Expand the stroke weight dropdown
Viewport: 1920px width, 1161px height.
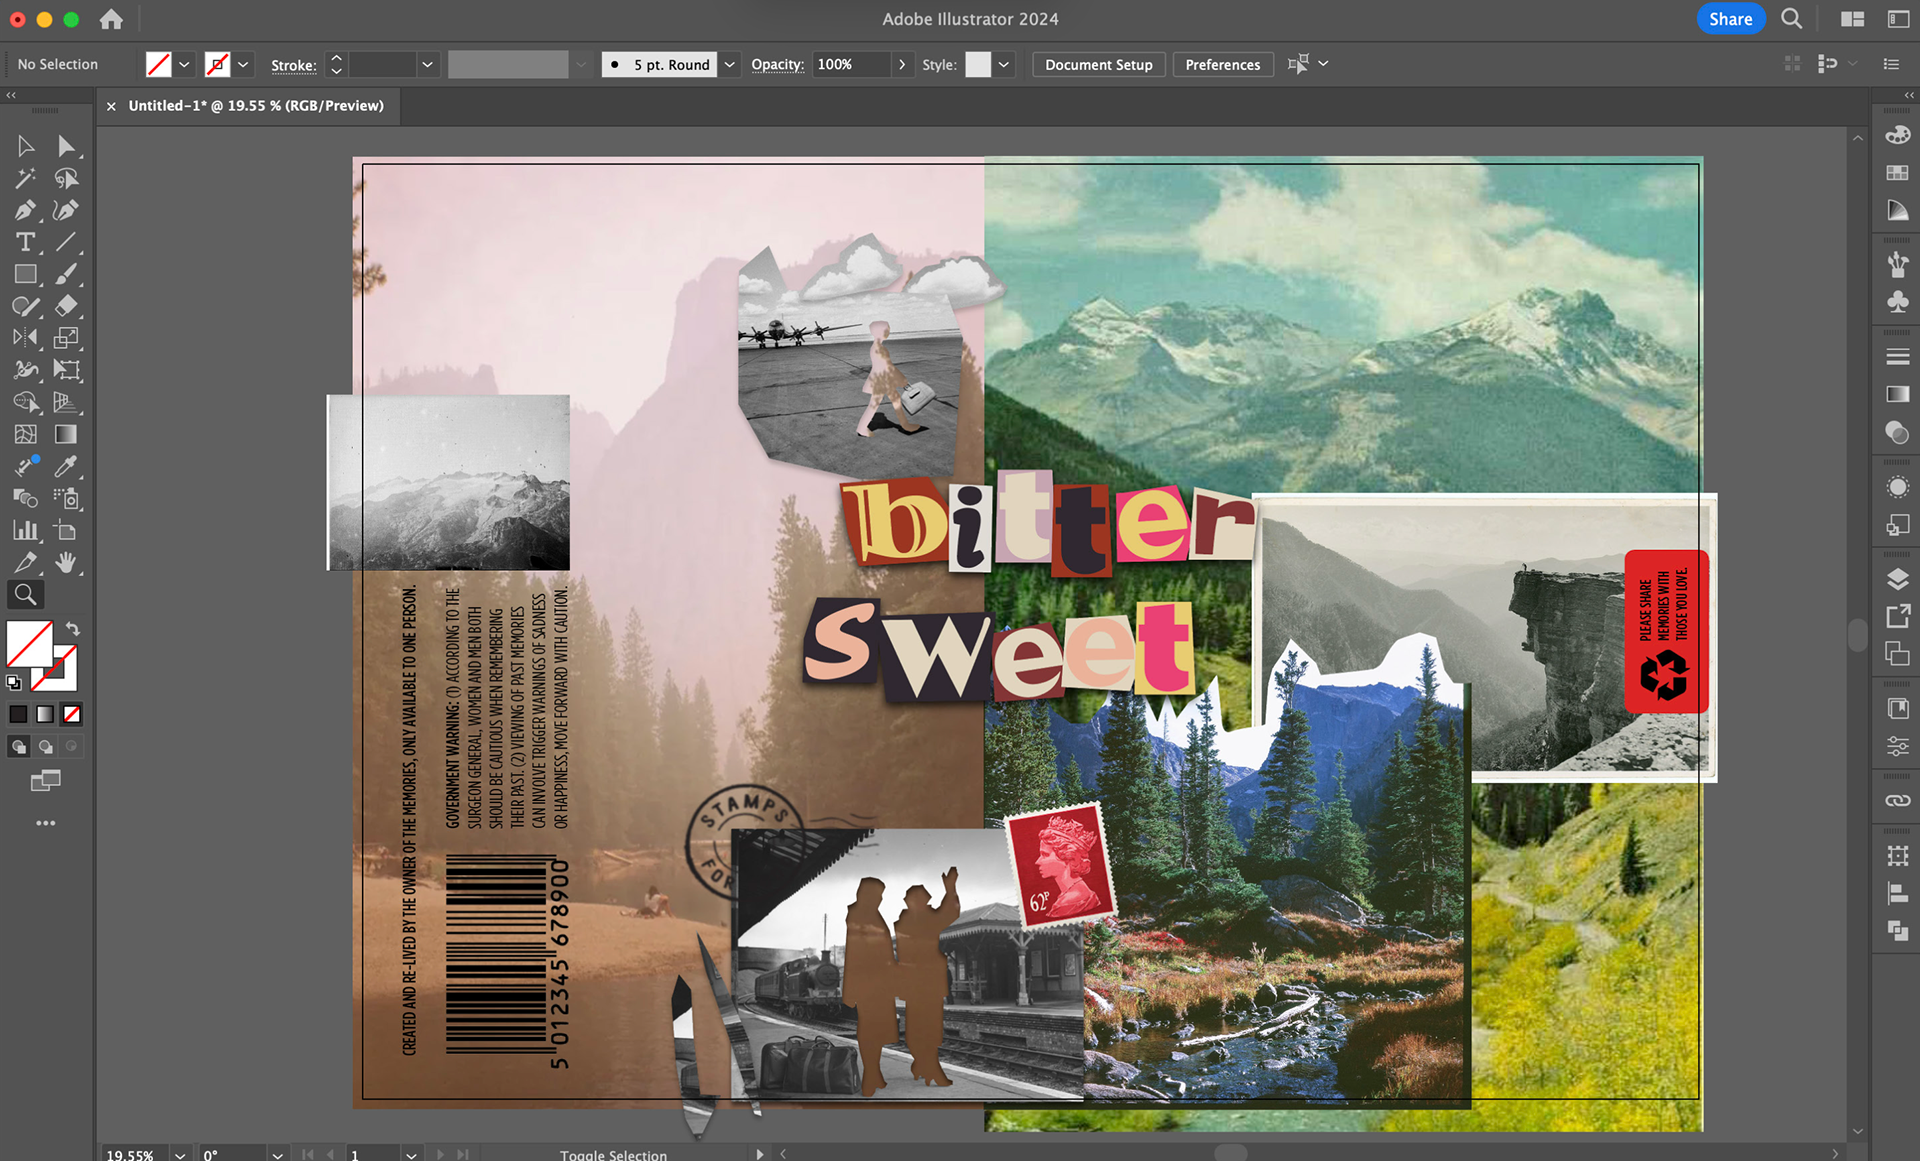pyautogui.click(x=427, y=65)
